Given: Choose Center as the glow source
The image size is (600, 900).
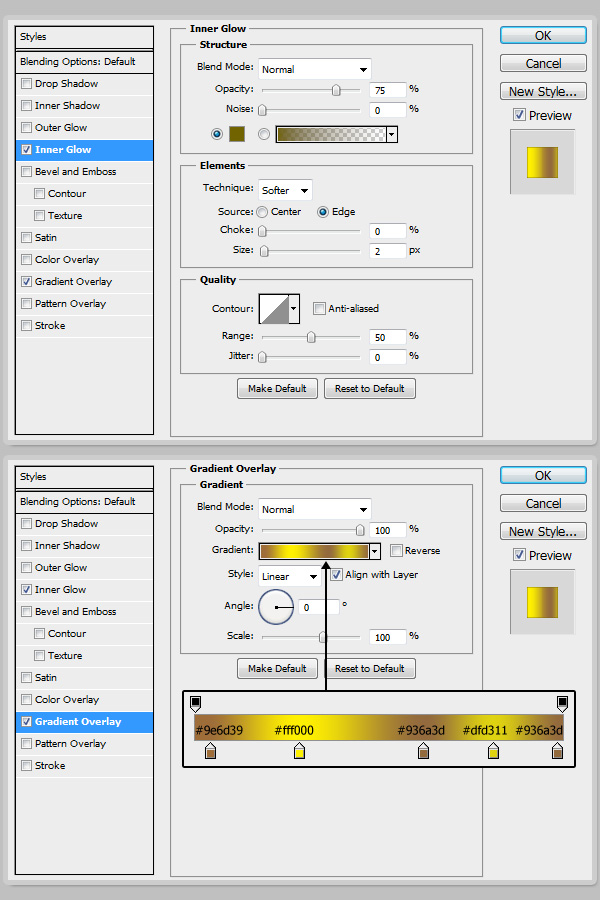Looking at the screenshot, I should pyautogui.click(x=262, y=212).
